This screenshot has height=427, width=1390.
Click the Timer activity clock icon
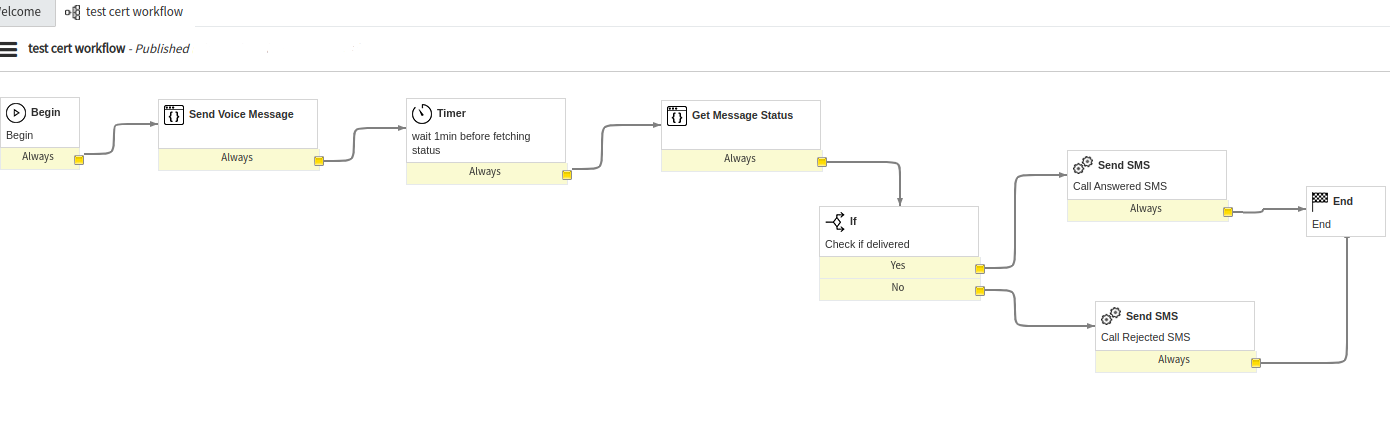click(422, 114)
